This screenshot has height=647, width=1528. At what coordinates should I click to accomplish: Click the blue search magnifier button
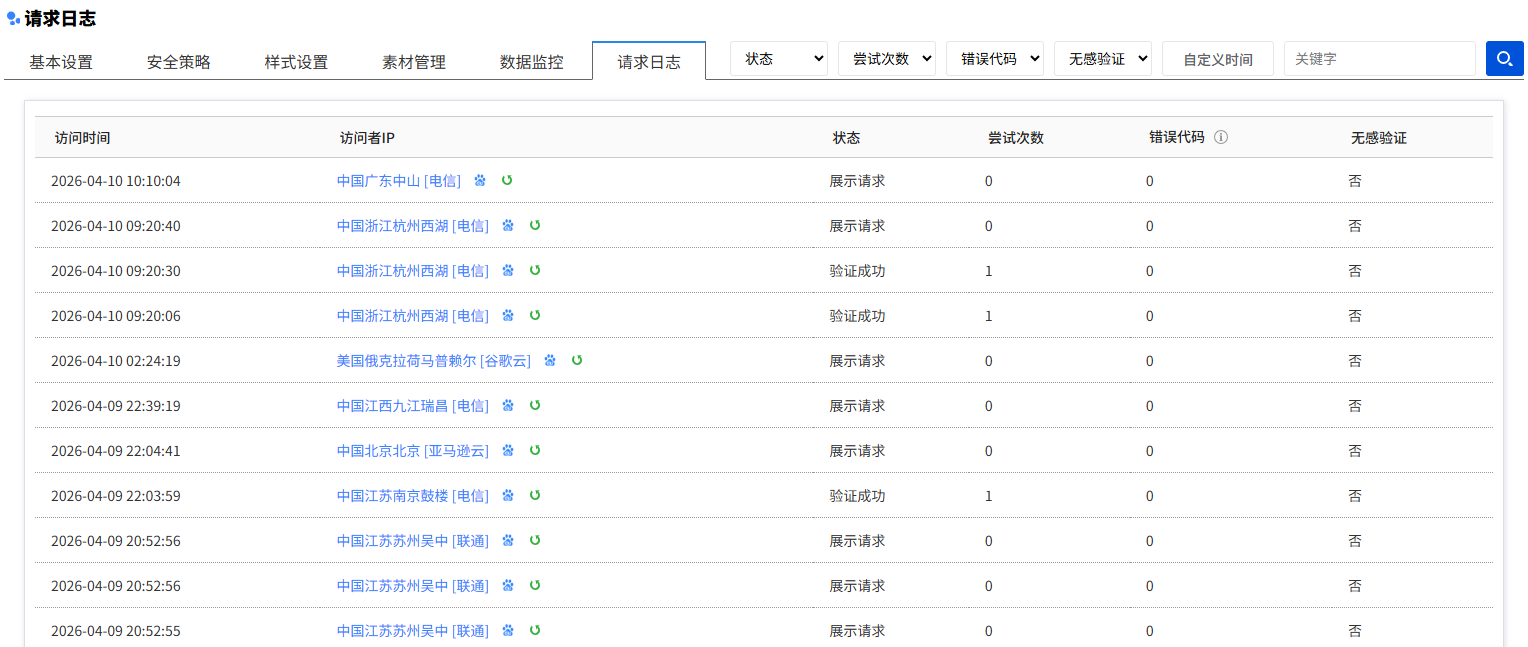click(1503, 59)
